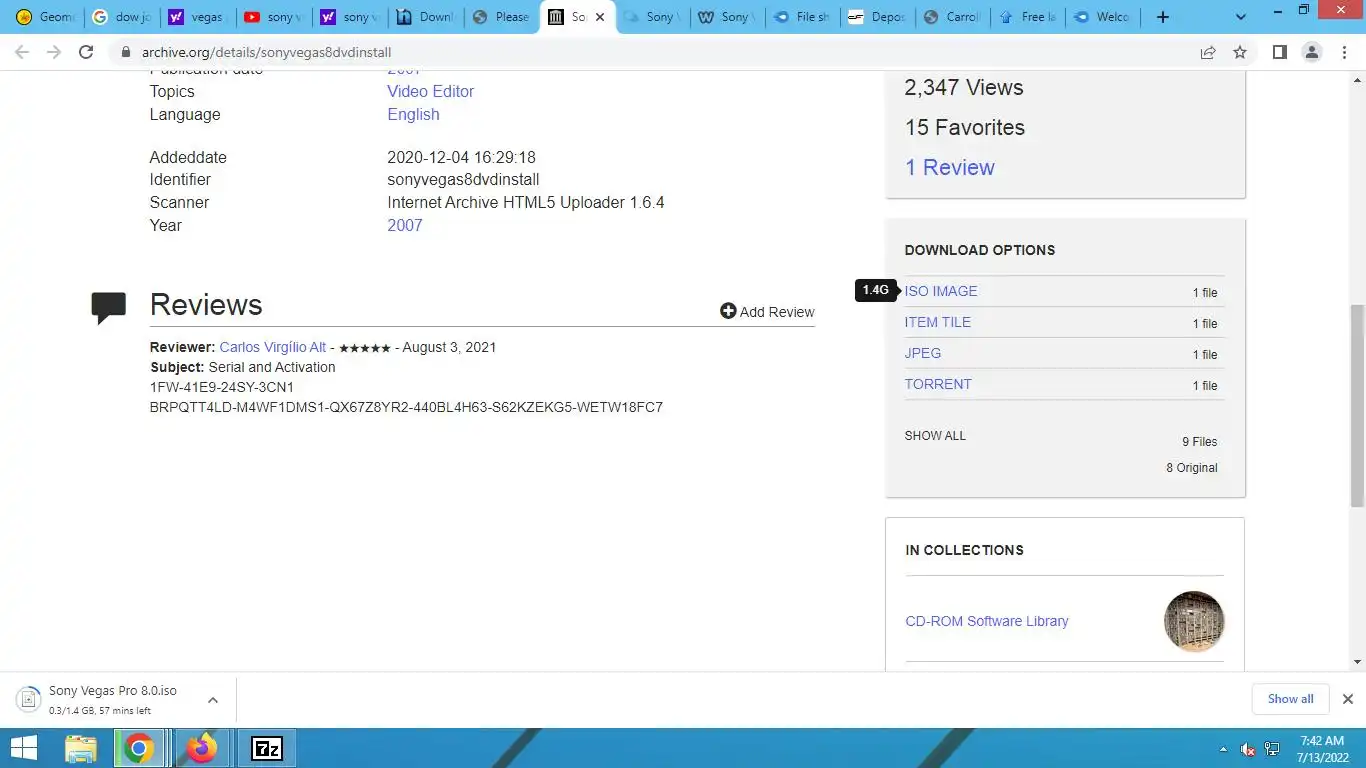Screen dimensions: 1366x768
Task: Click Show all downloads button
Action: (1290, 699)
